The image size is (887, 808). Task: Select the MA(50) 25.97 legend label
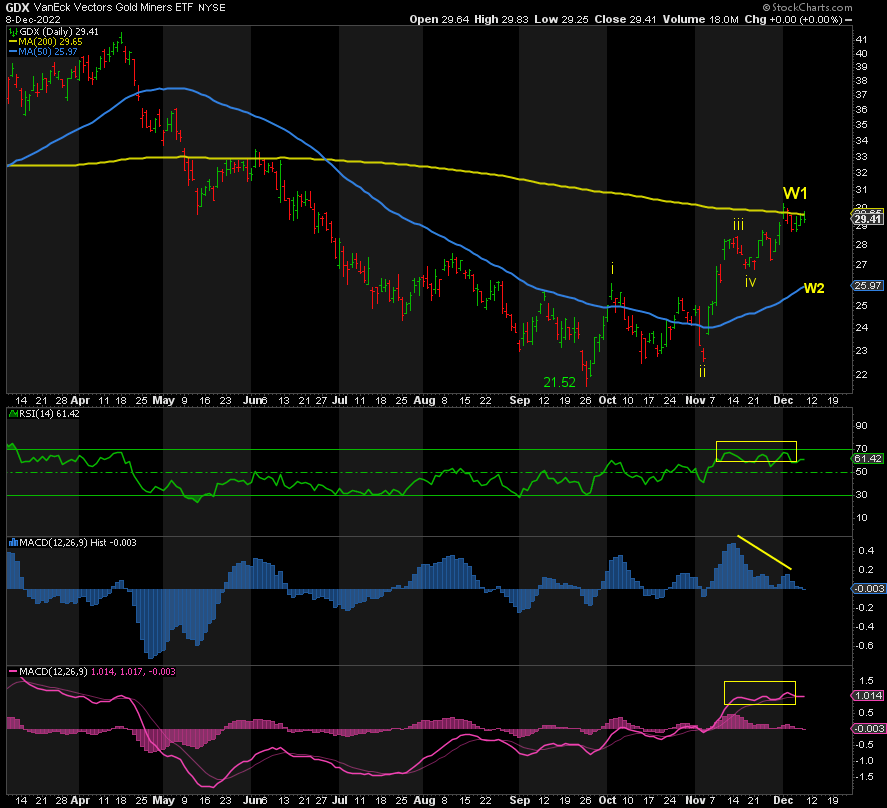pyautogui.click(x=48, y=51)
